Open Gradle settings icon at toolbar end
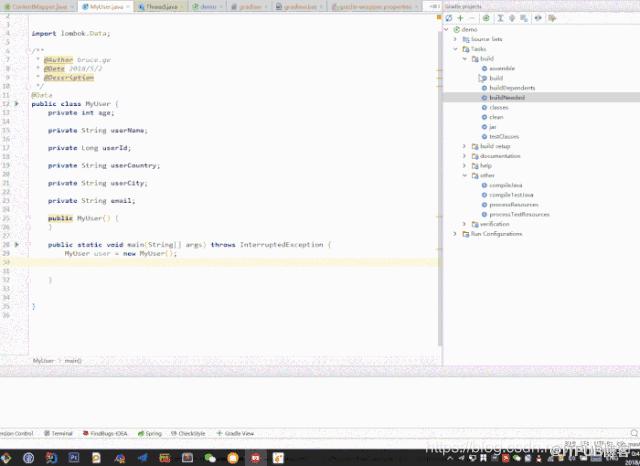The image size is (640, 466). pos(552,18)
